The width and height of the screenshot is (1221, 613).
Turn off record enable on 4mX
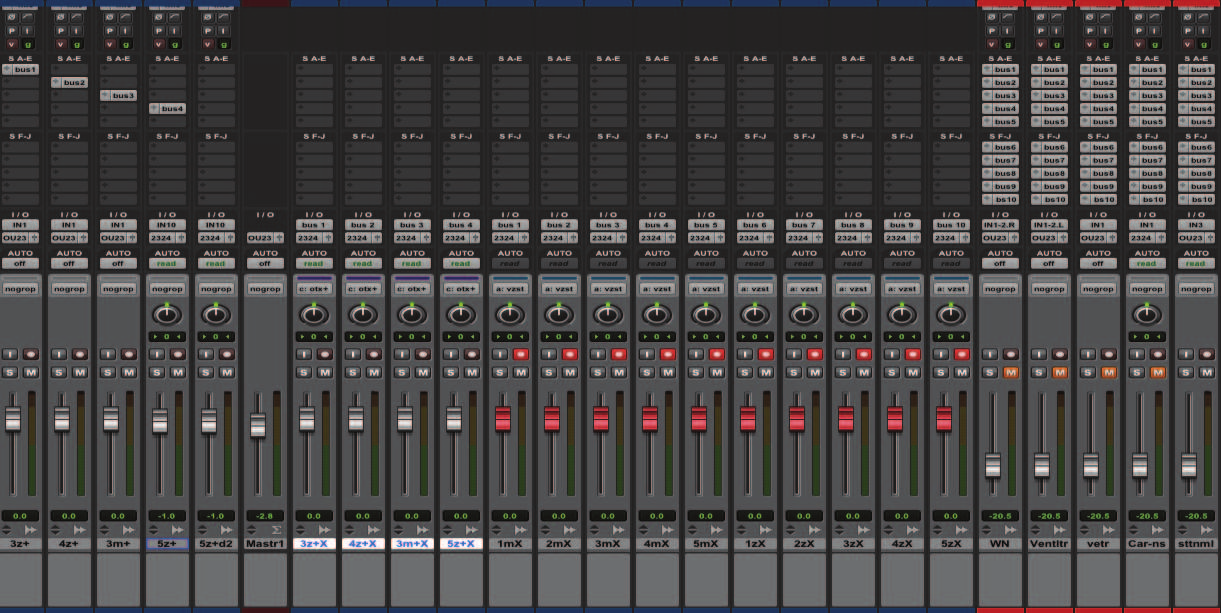tap(667, 354)
